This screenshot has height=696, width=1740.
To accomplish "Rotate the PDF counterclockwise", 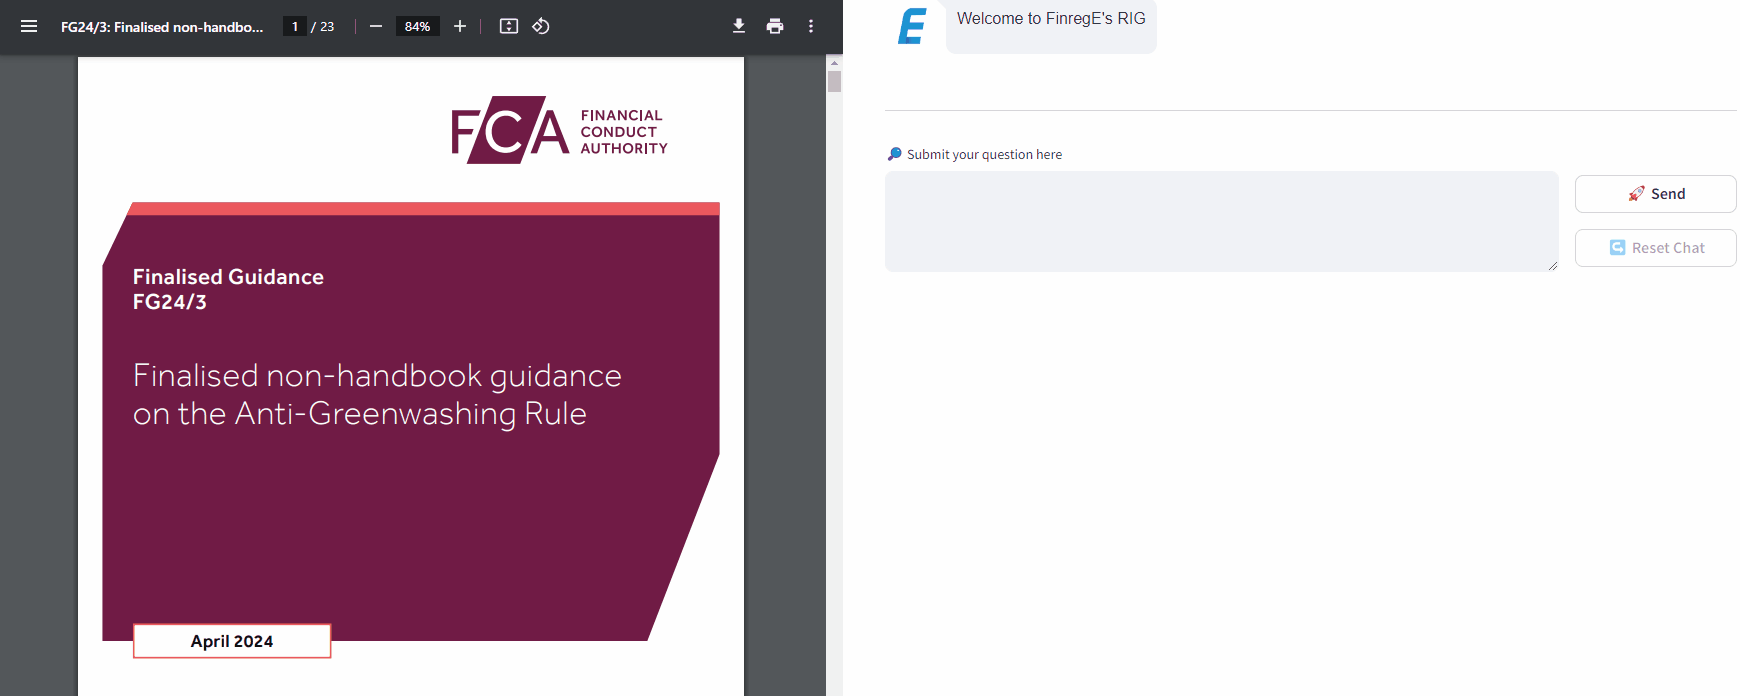I will 541,26.
